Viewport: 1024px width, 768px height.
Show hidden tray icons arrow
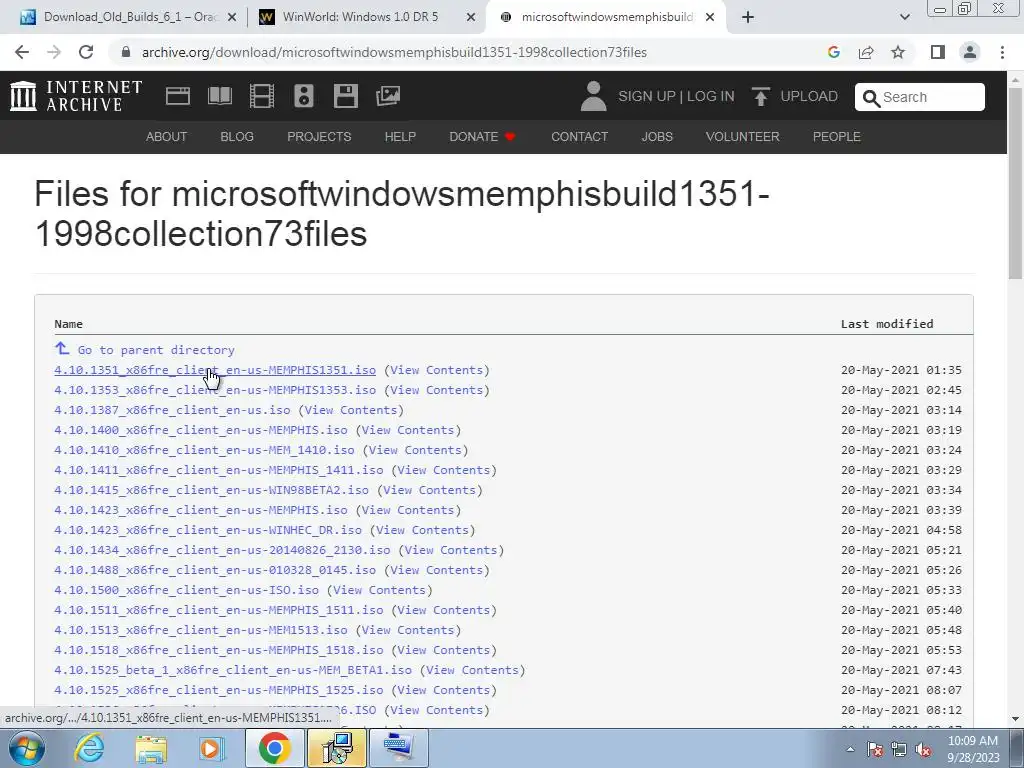click(x=850, y=749)
